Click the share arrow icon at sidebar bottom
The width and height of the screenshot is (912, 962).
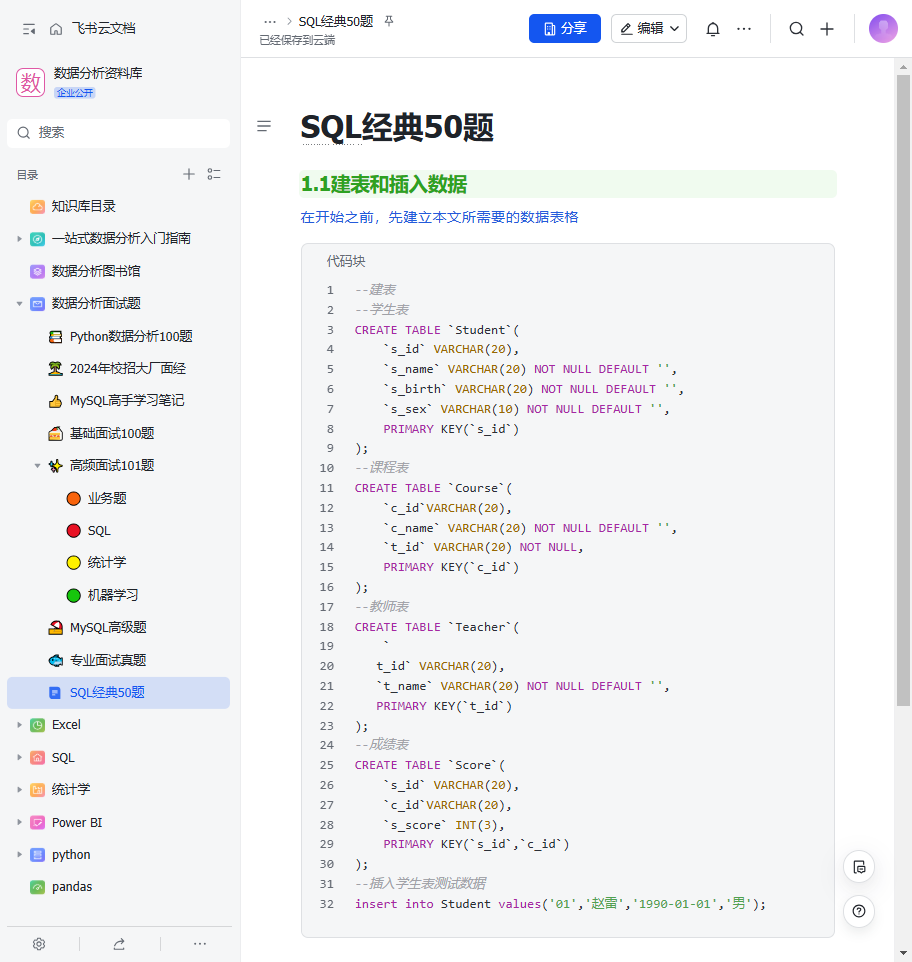click(118, 943)
